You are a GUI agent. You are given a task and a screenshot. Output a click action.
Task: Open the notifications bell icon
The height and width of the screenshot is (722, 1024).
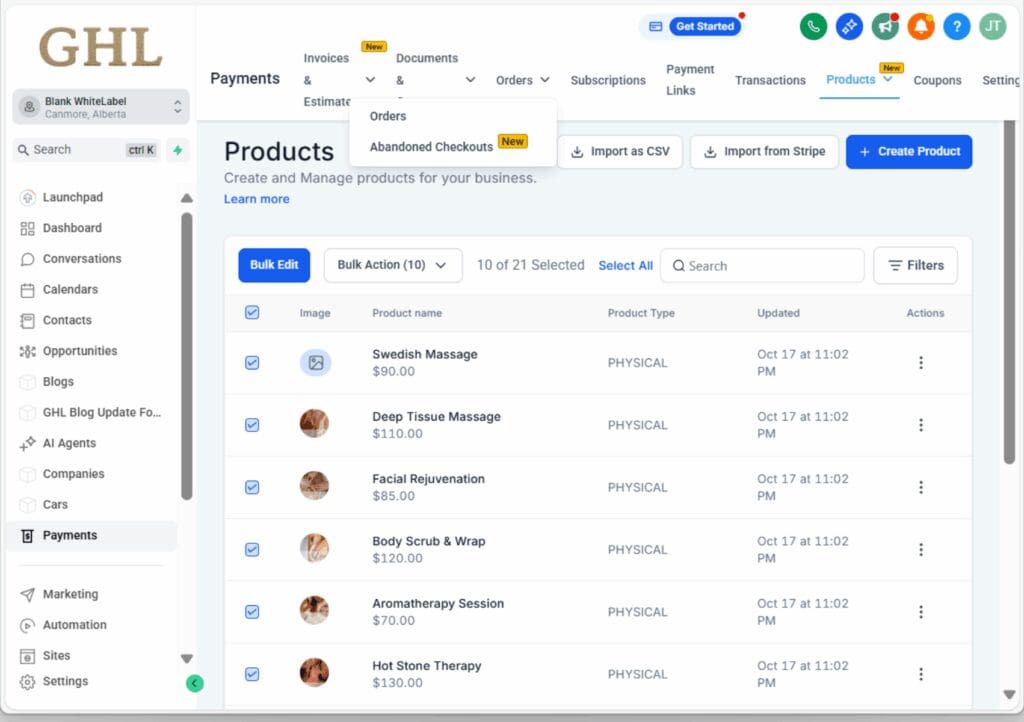click(920, 26)
